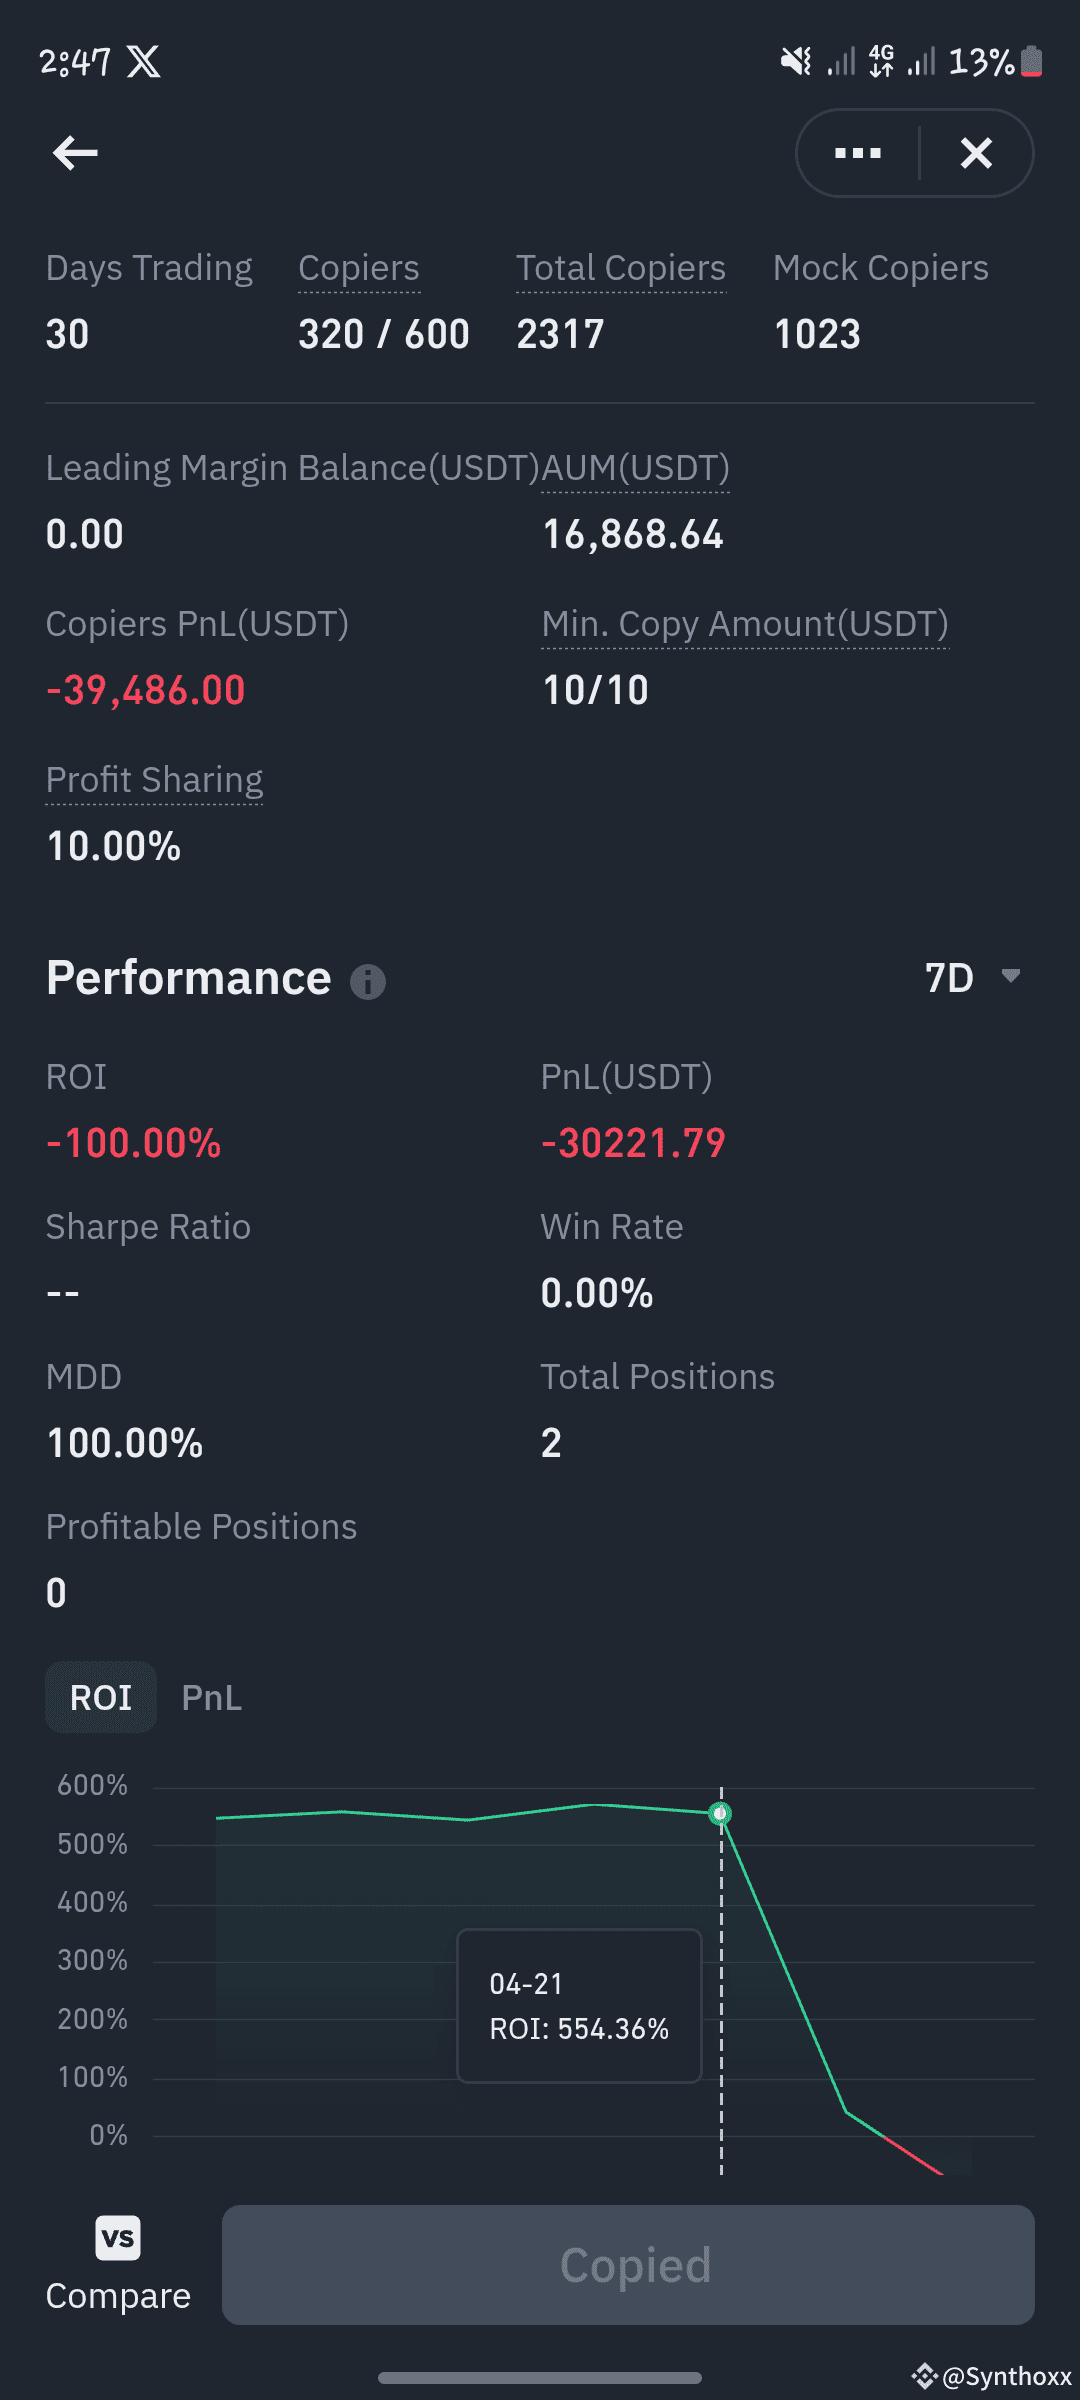The width and height of the screenshot is (1080, 2400).
Task: Show Min. Copy Amount(USDT) info
Action: click(745, 624)
